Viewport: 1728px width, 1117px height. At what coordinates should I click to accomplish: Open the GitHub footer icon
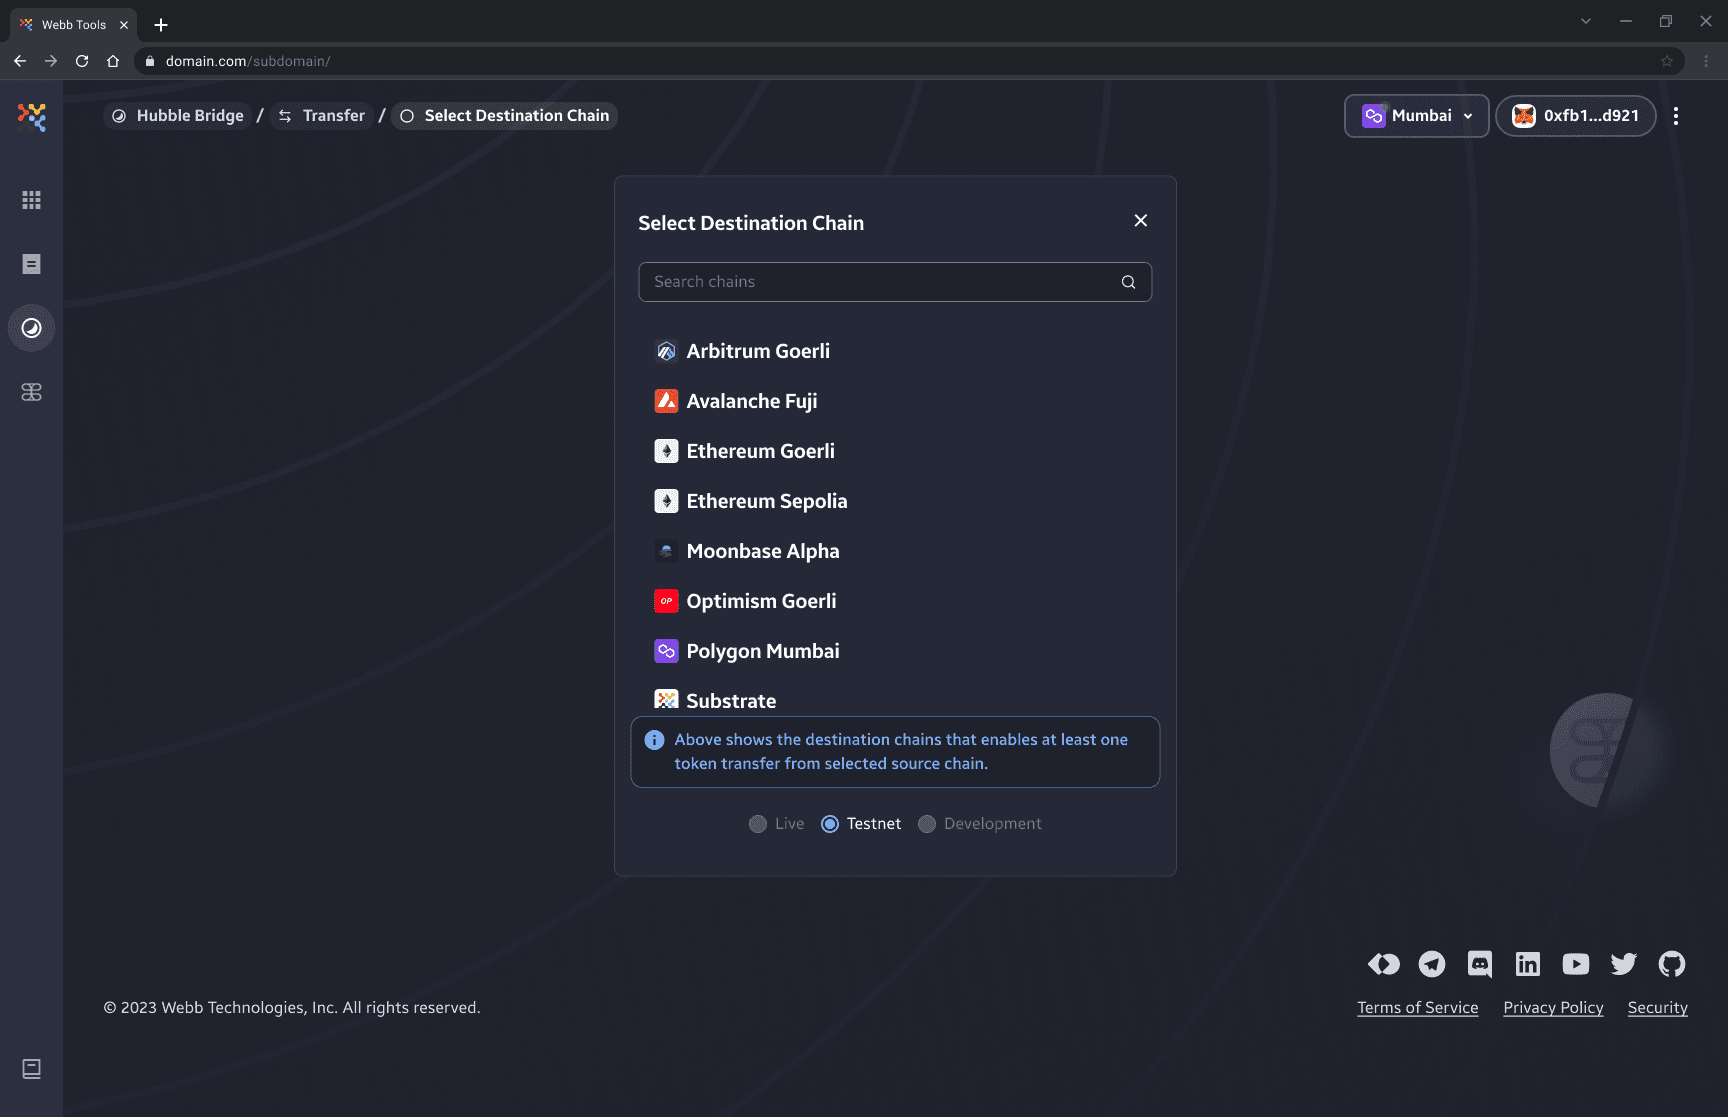pos(1672,964)
